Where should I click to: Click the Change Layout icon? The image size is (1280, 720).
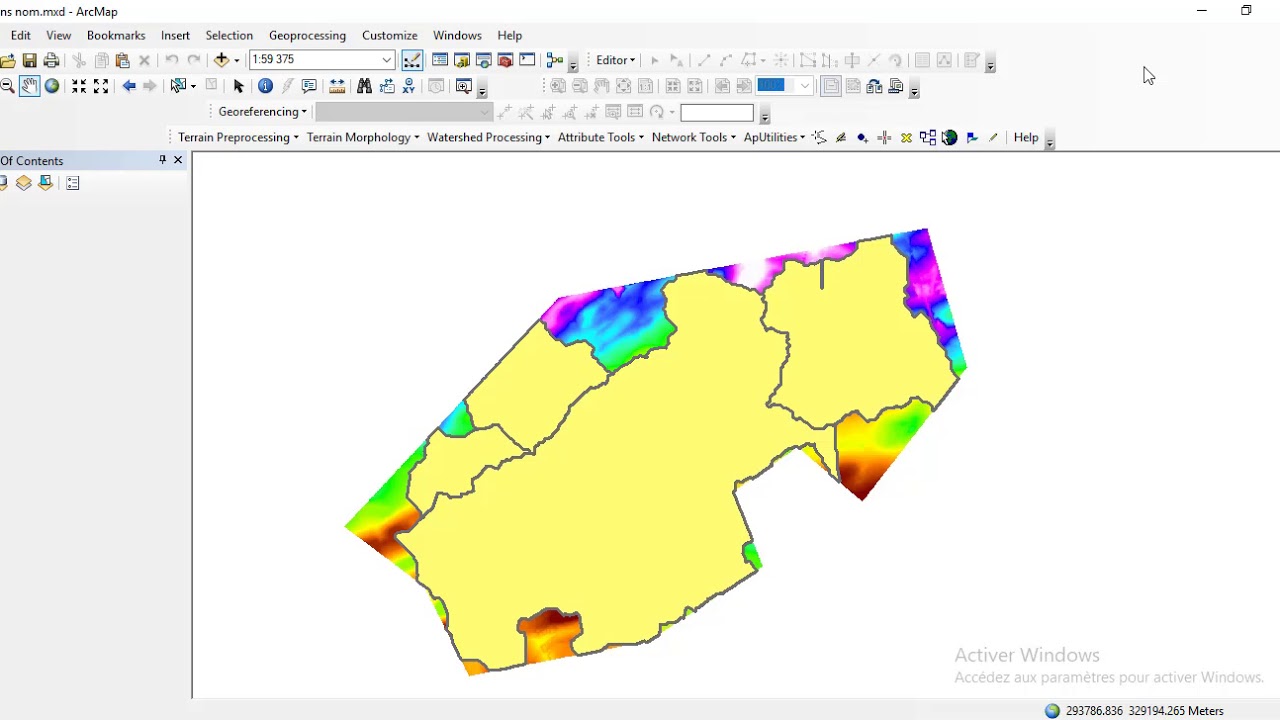click(874, 86)
